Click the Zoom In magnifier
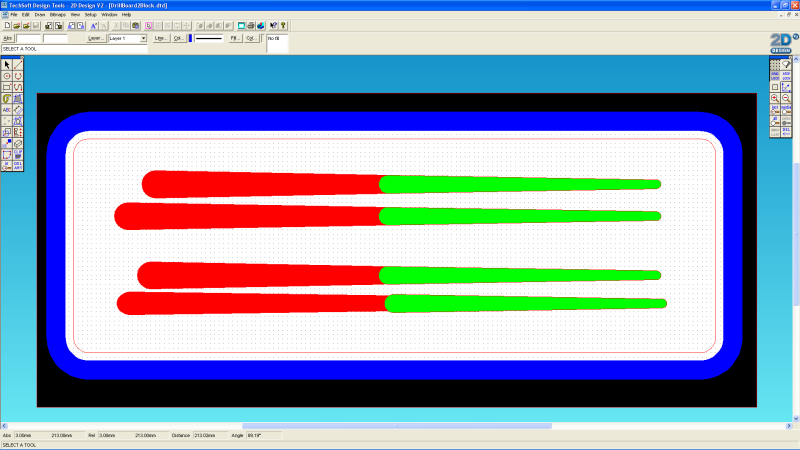Screen dimensions: 800x450 (x=775, y=98)
